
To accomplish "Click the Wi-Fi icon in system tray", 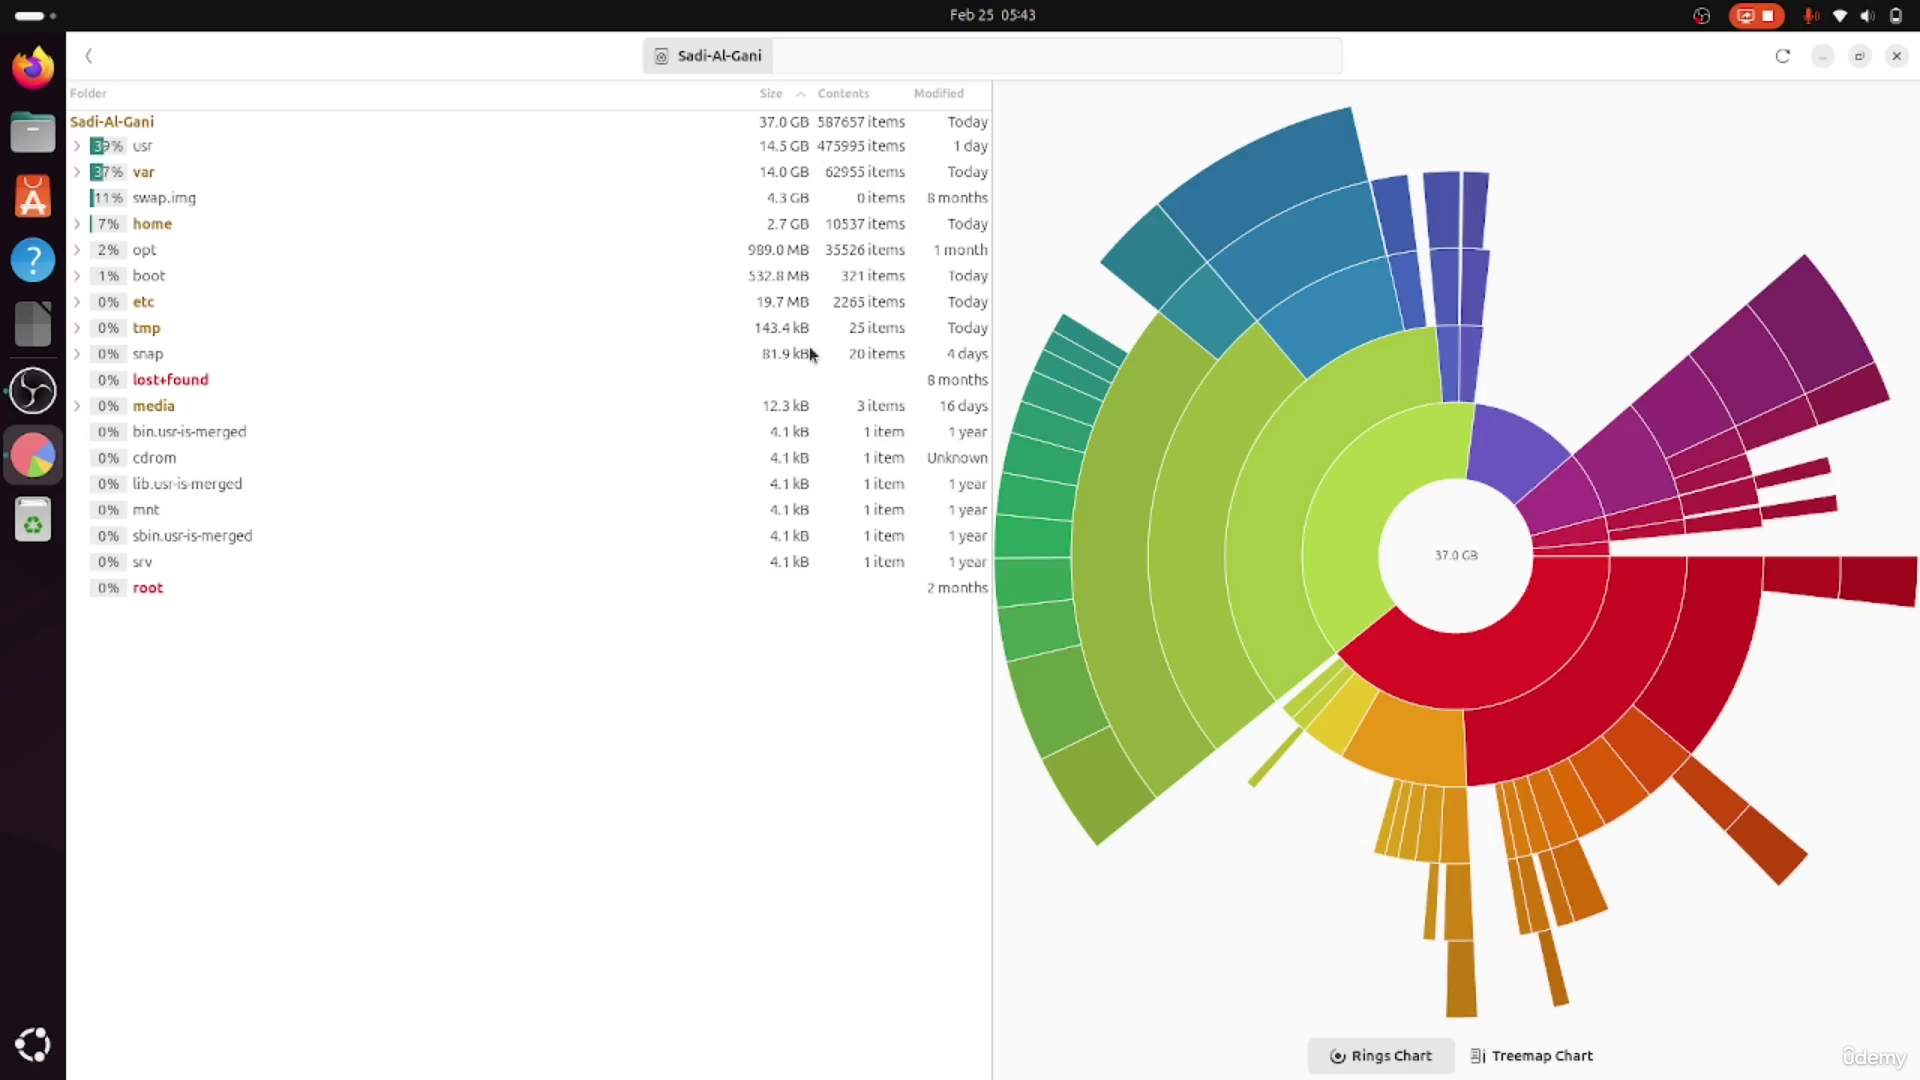I will pos(1840,15).
